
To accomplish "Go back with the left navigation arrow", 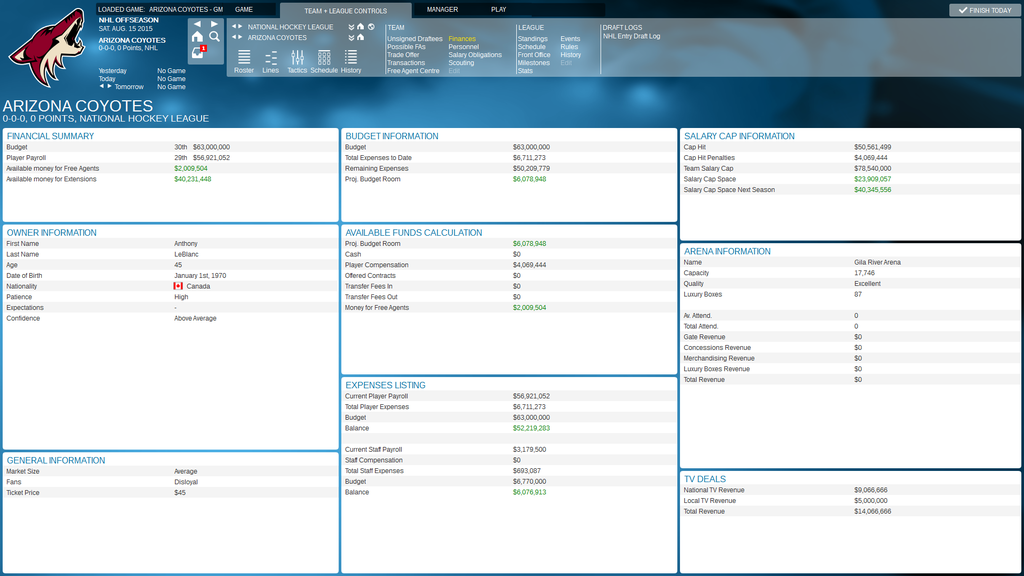I will coord(197,24).
